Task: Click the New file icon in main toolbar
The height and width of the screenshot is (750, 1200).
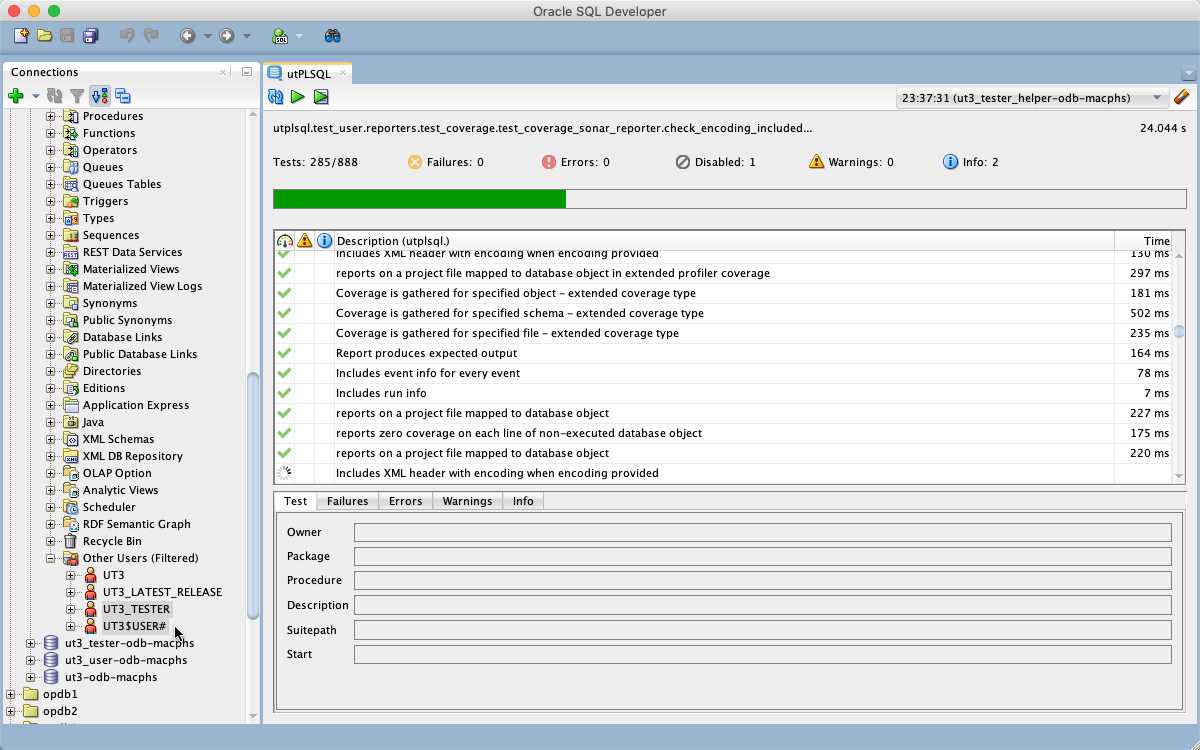Action: click(x=21, y=36)
